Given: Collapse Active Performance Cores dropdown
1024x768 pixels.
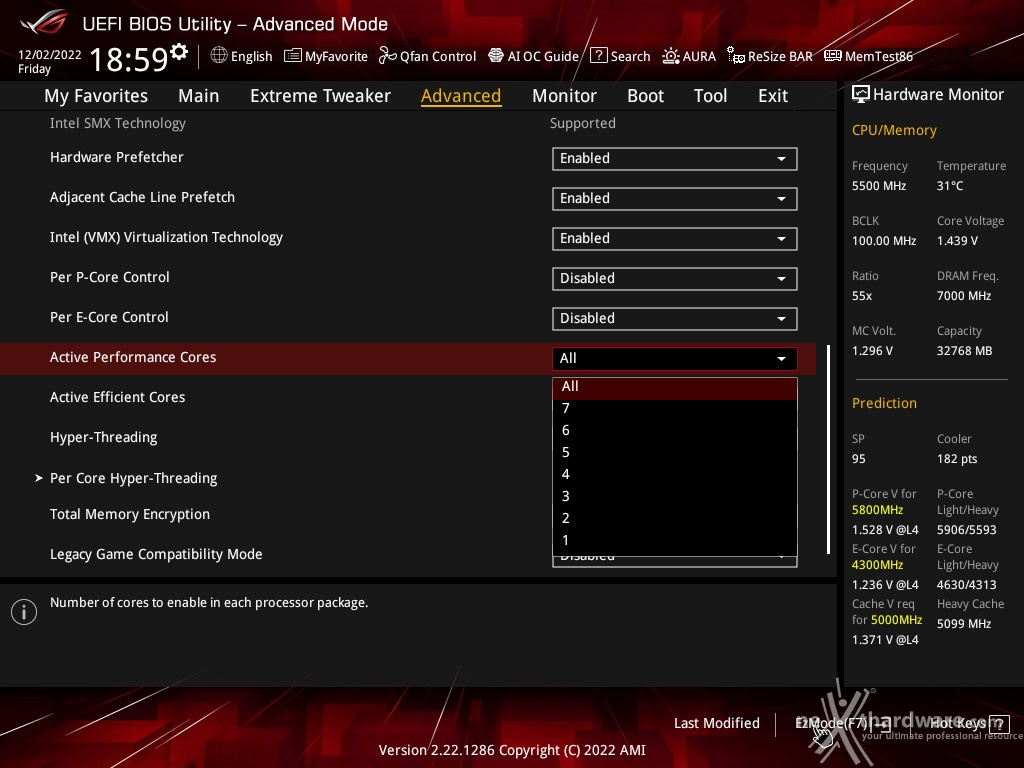Looking at the screenshot, I should tap(675, 359).
